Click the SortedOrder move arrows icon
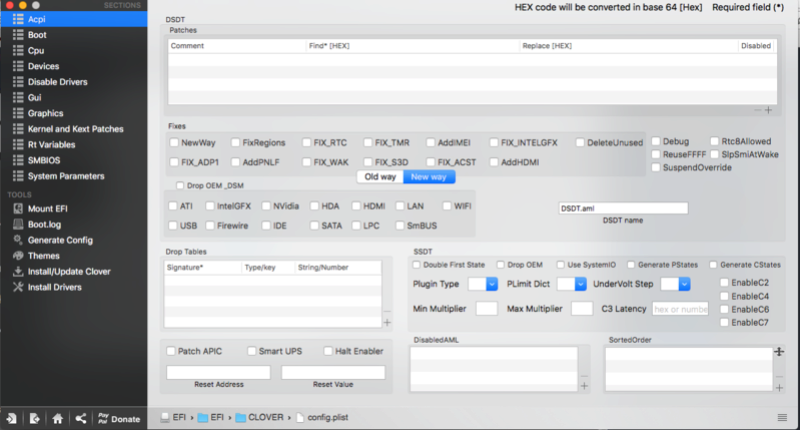 [x=779, y=351]
